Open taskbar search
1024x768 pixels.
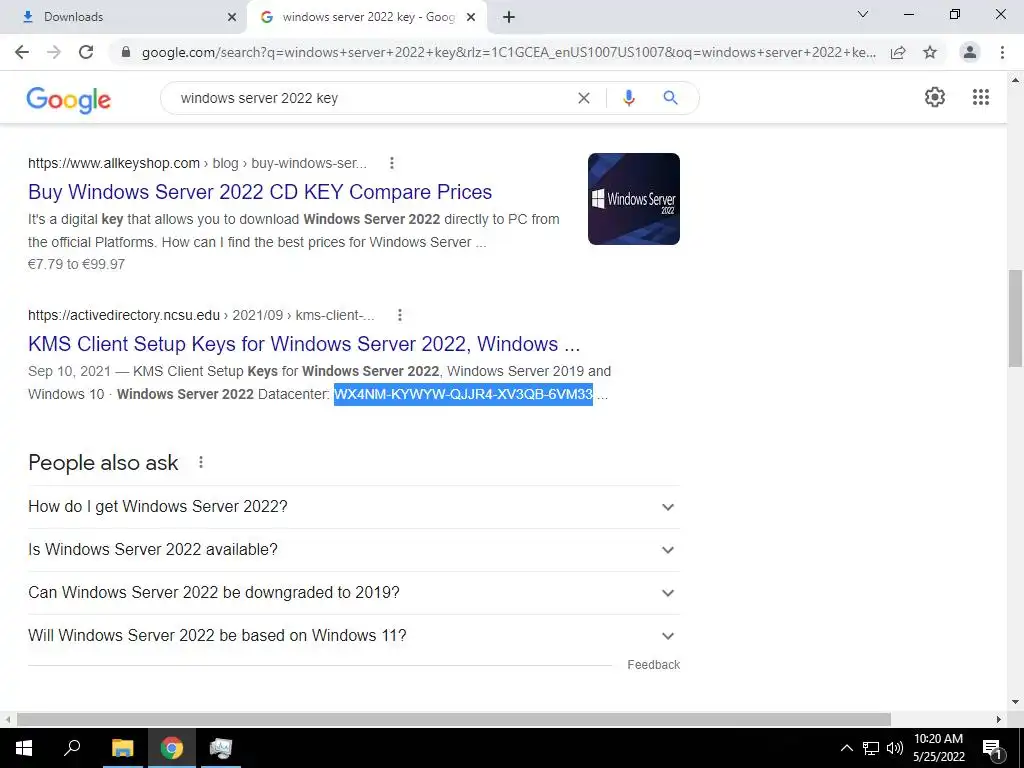tap(72, 748)
